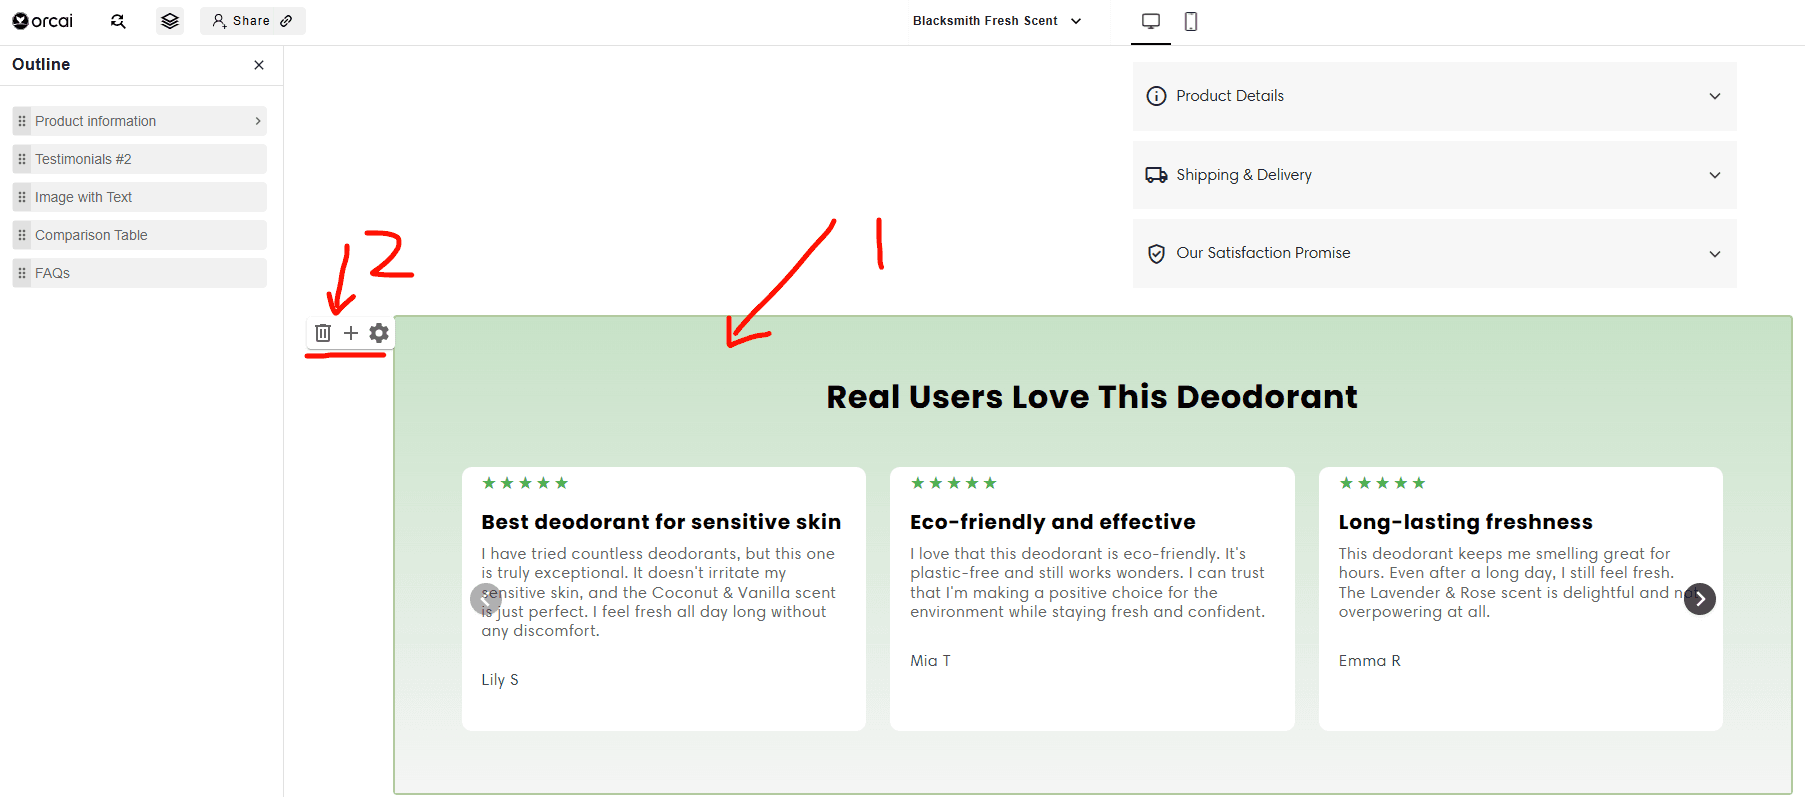Delete section with trash icon
Viewport: 1805px width, 797px height.
coord(323,333)
